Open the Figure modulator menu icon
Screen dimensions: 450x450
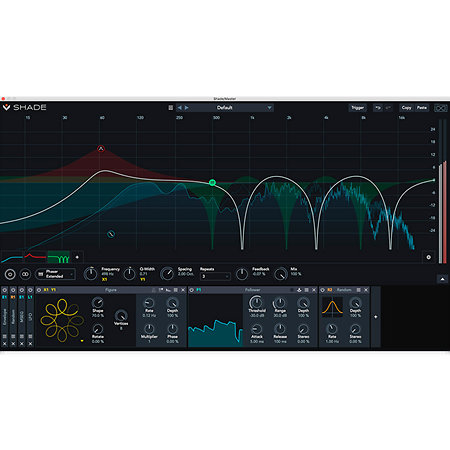click(176, 290)
